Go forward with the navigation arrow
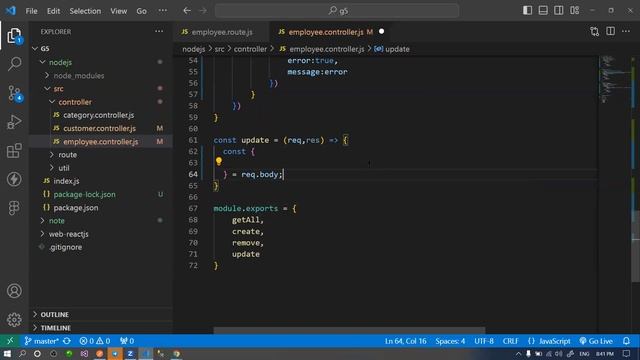Image resolution: width=640 pixels, height=360 pixels. pos(203,11)
